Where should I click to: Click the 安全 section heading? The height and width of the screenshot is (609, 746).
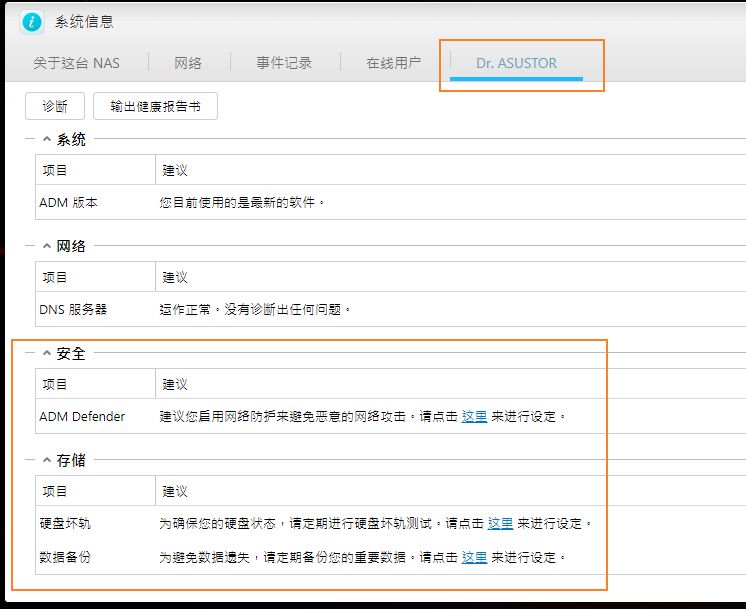[71, 354]
